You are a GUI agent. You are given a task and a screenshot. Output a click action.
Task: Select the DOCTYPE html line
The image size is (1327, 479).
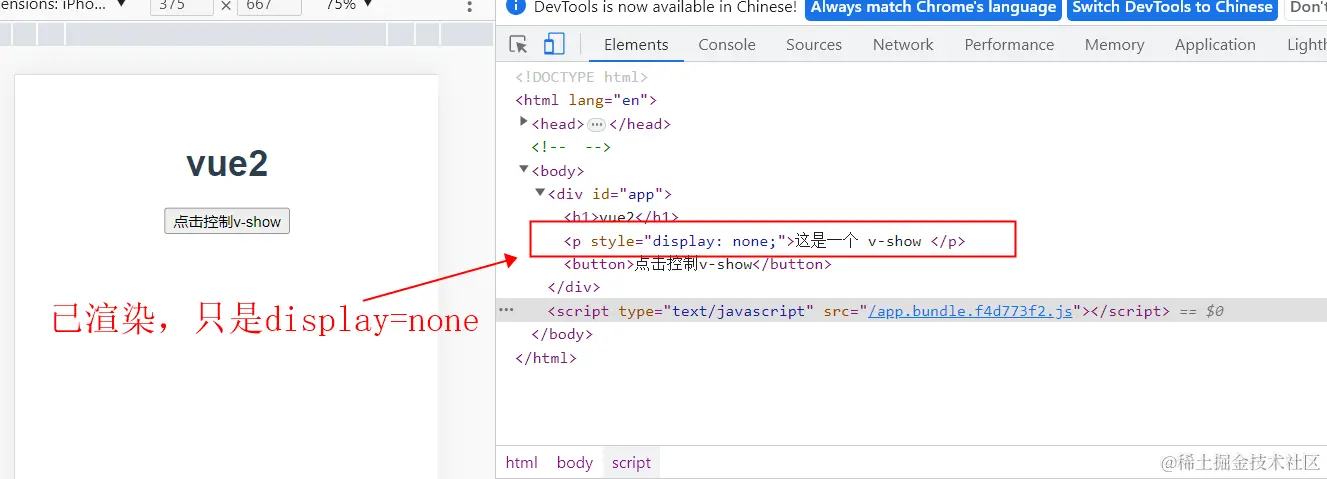coord(581,77)
